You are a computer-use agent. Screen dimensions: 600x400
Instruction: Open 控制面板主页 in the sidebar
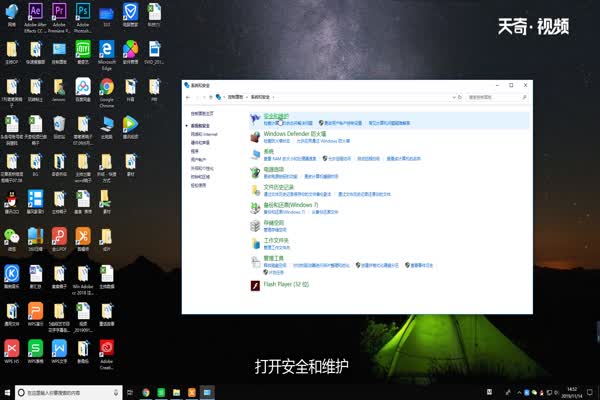tap(202, 114)
